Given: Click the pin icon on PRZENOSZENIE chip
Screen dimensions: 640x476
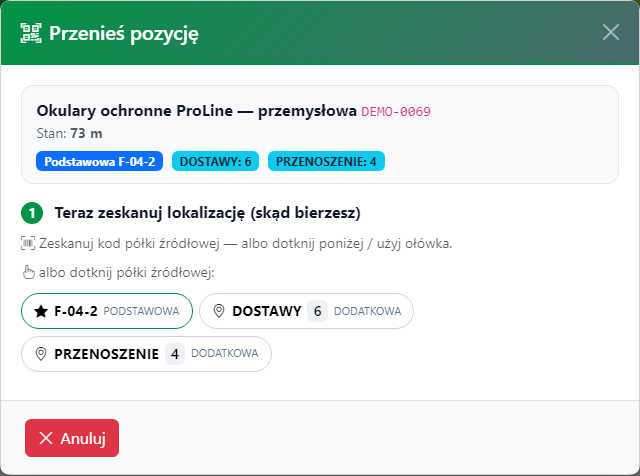Looking at the screenshot, I should 41,354.
